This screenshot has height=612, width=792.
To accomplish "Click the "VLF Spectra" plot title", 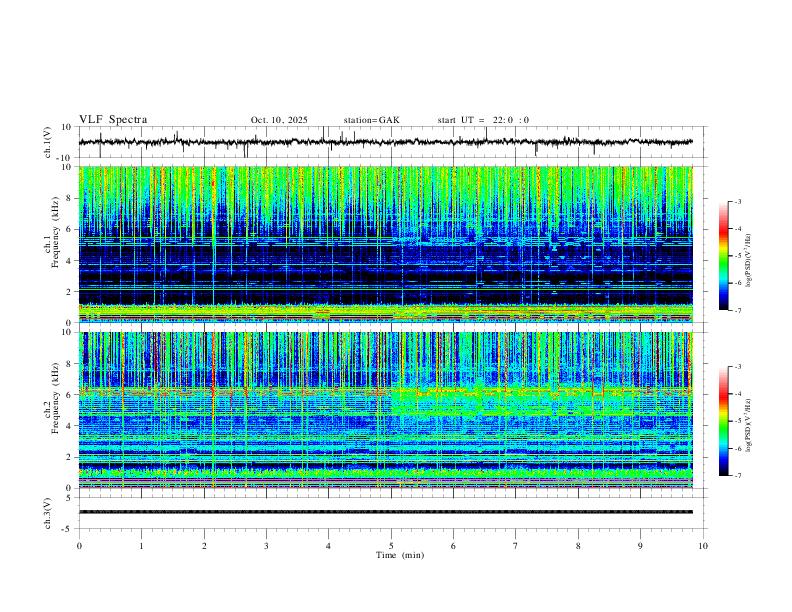I will coord(113,120).
